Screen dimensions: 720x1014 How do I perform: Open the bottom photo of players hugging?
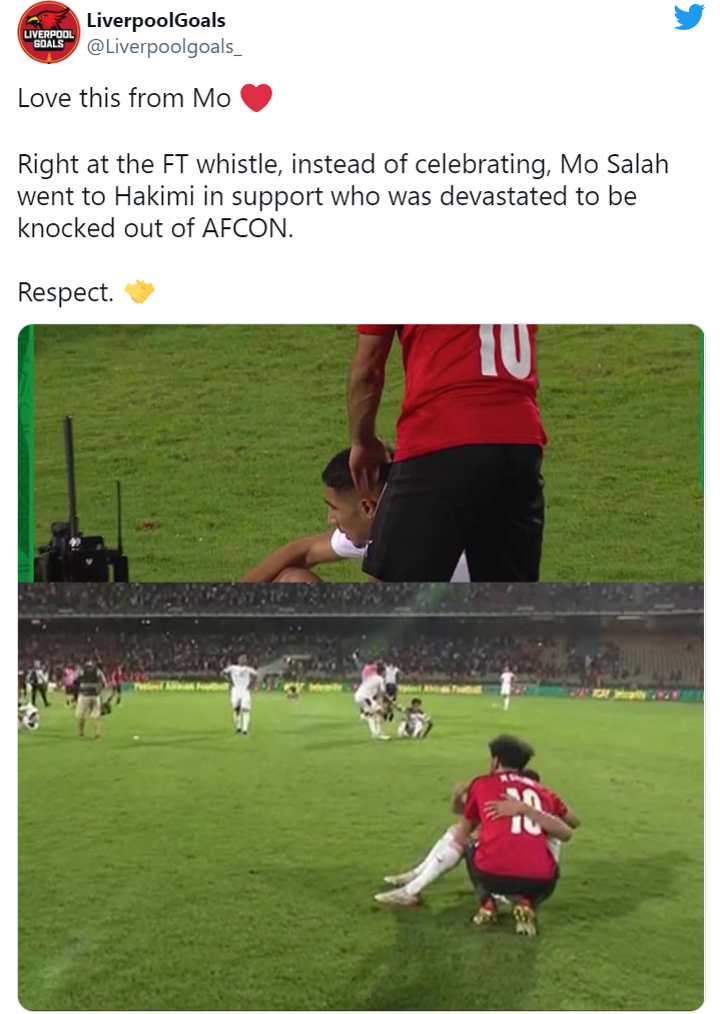coord(361,796)
